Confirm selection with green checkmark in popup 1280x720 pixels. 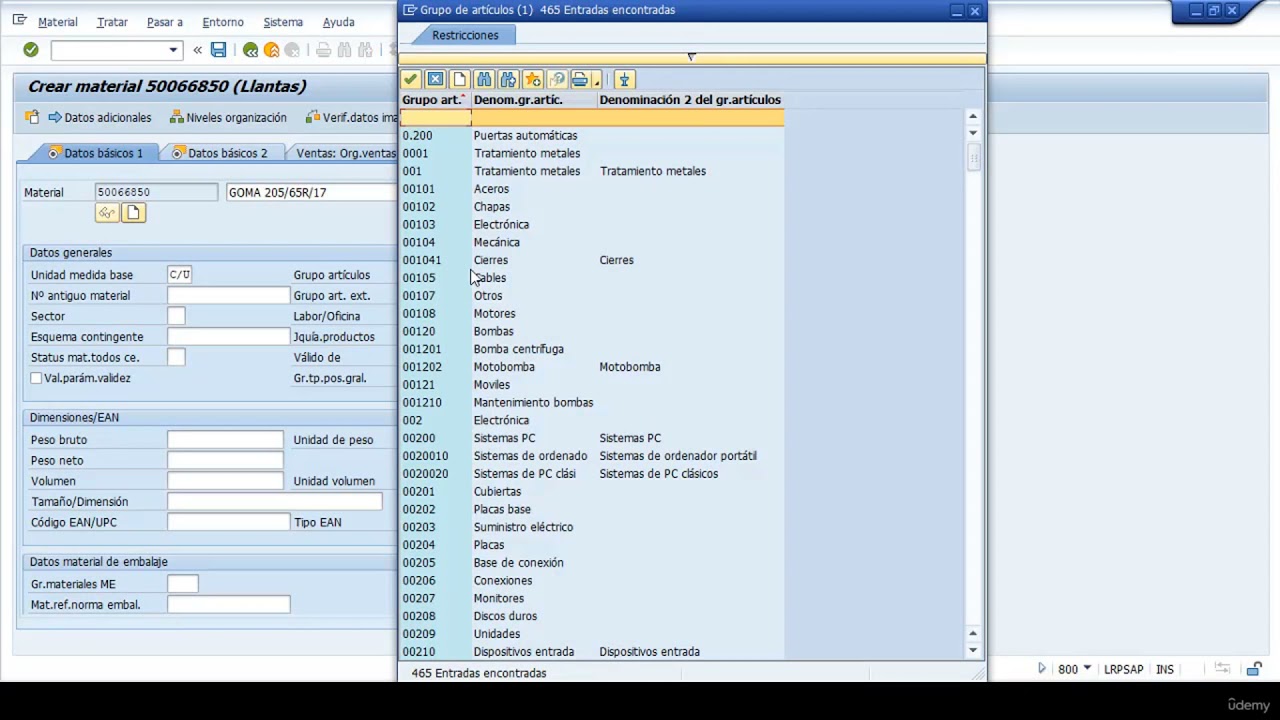411,79
